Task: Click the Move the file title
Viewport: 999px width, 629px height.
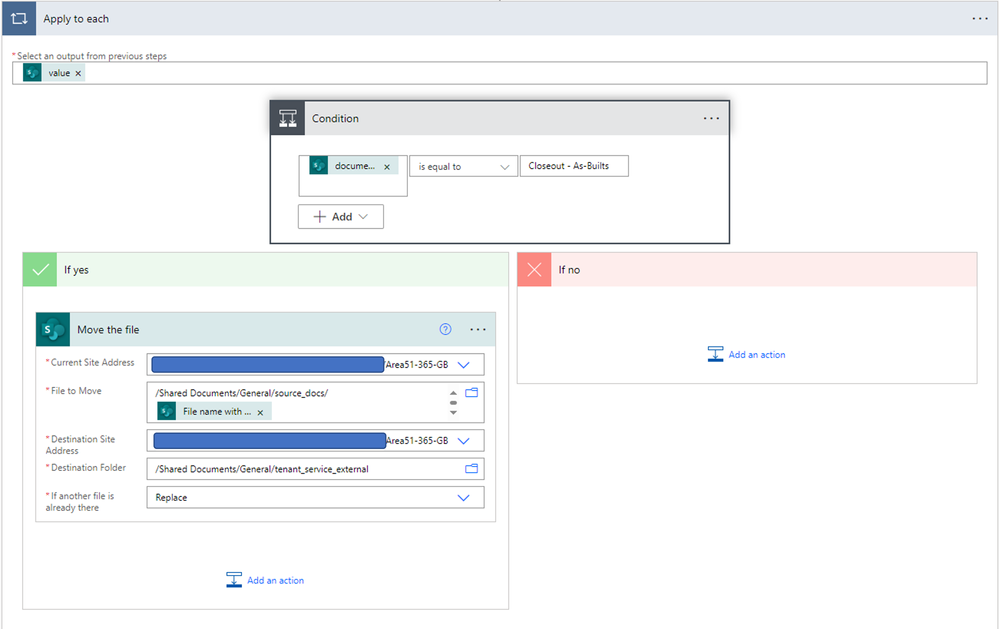Action: coord(108,329)
